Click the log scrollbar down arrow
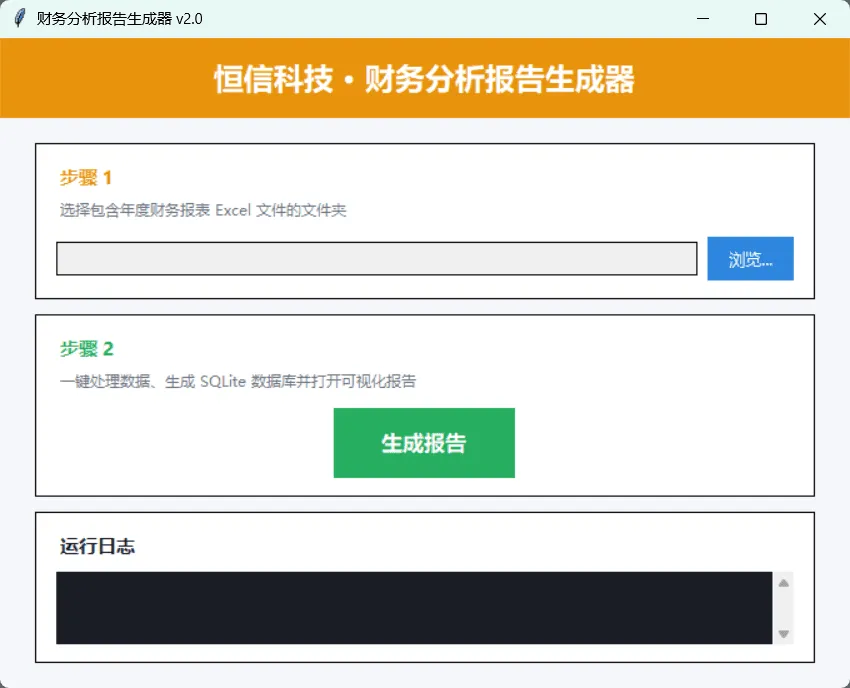The image size is (850, 688). click(x=783, y=633)
